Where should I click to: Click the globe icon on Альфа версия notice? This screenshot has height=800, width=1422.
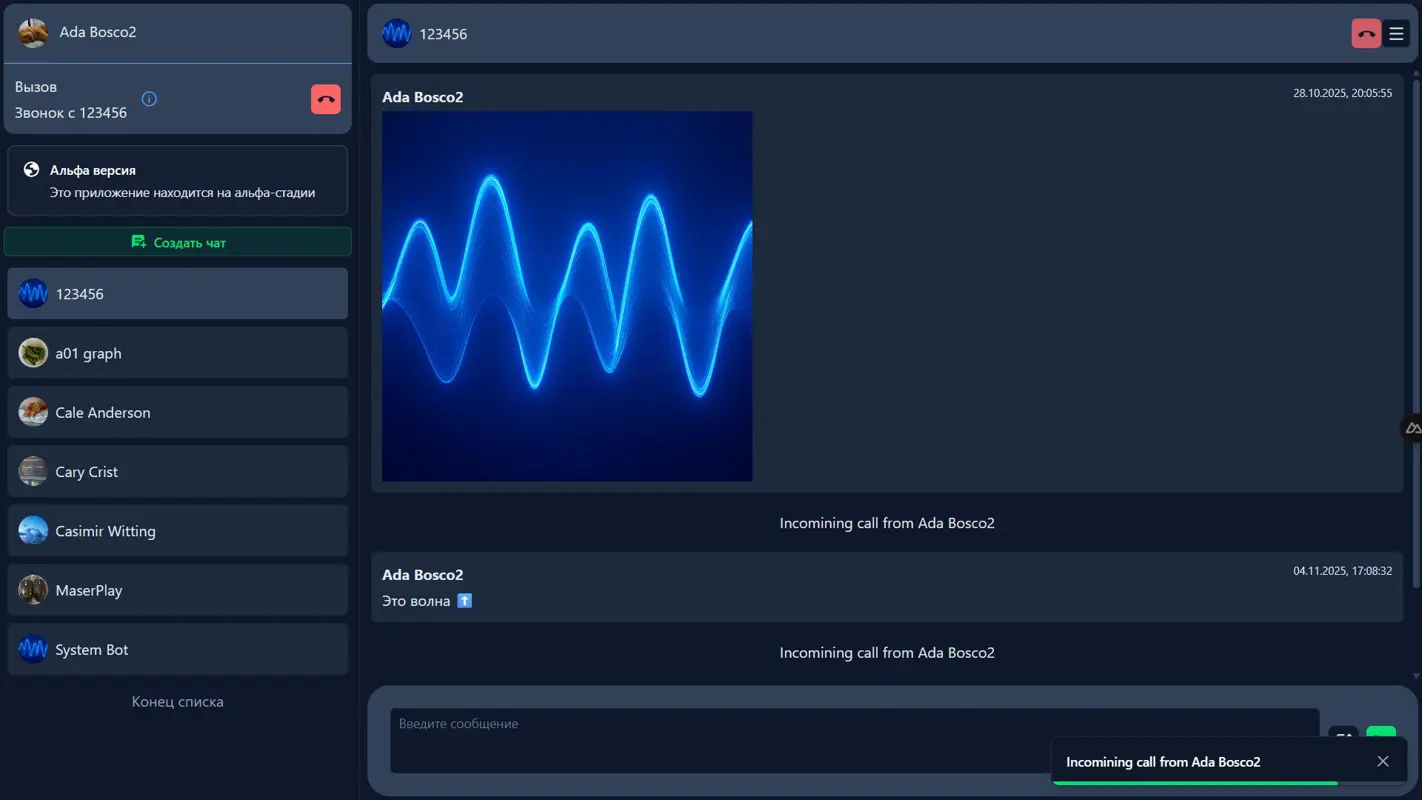pyautogui.click(x=31, y=169)
